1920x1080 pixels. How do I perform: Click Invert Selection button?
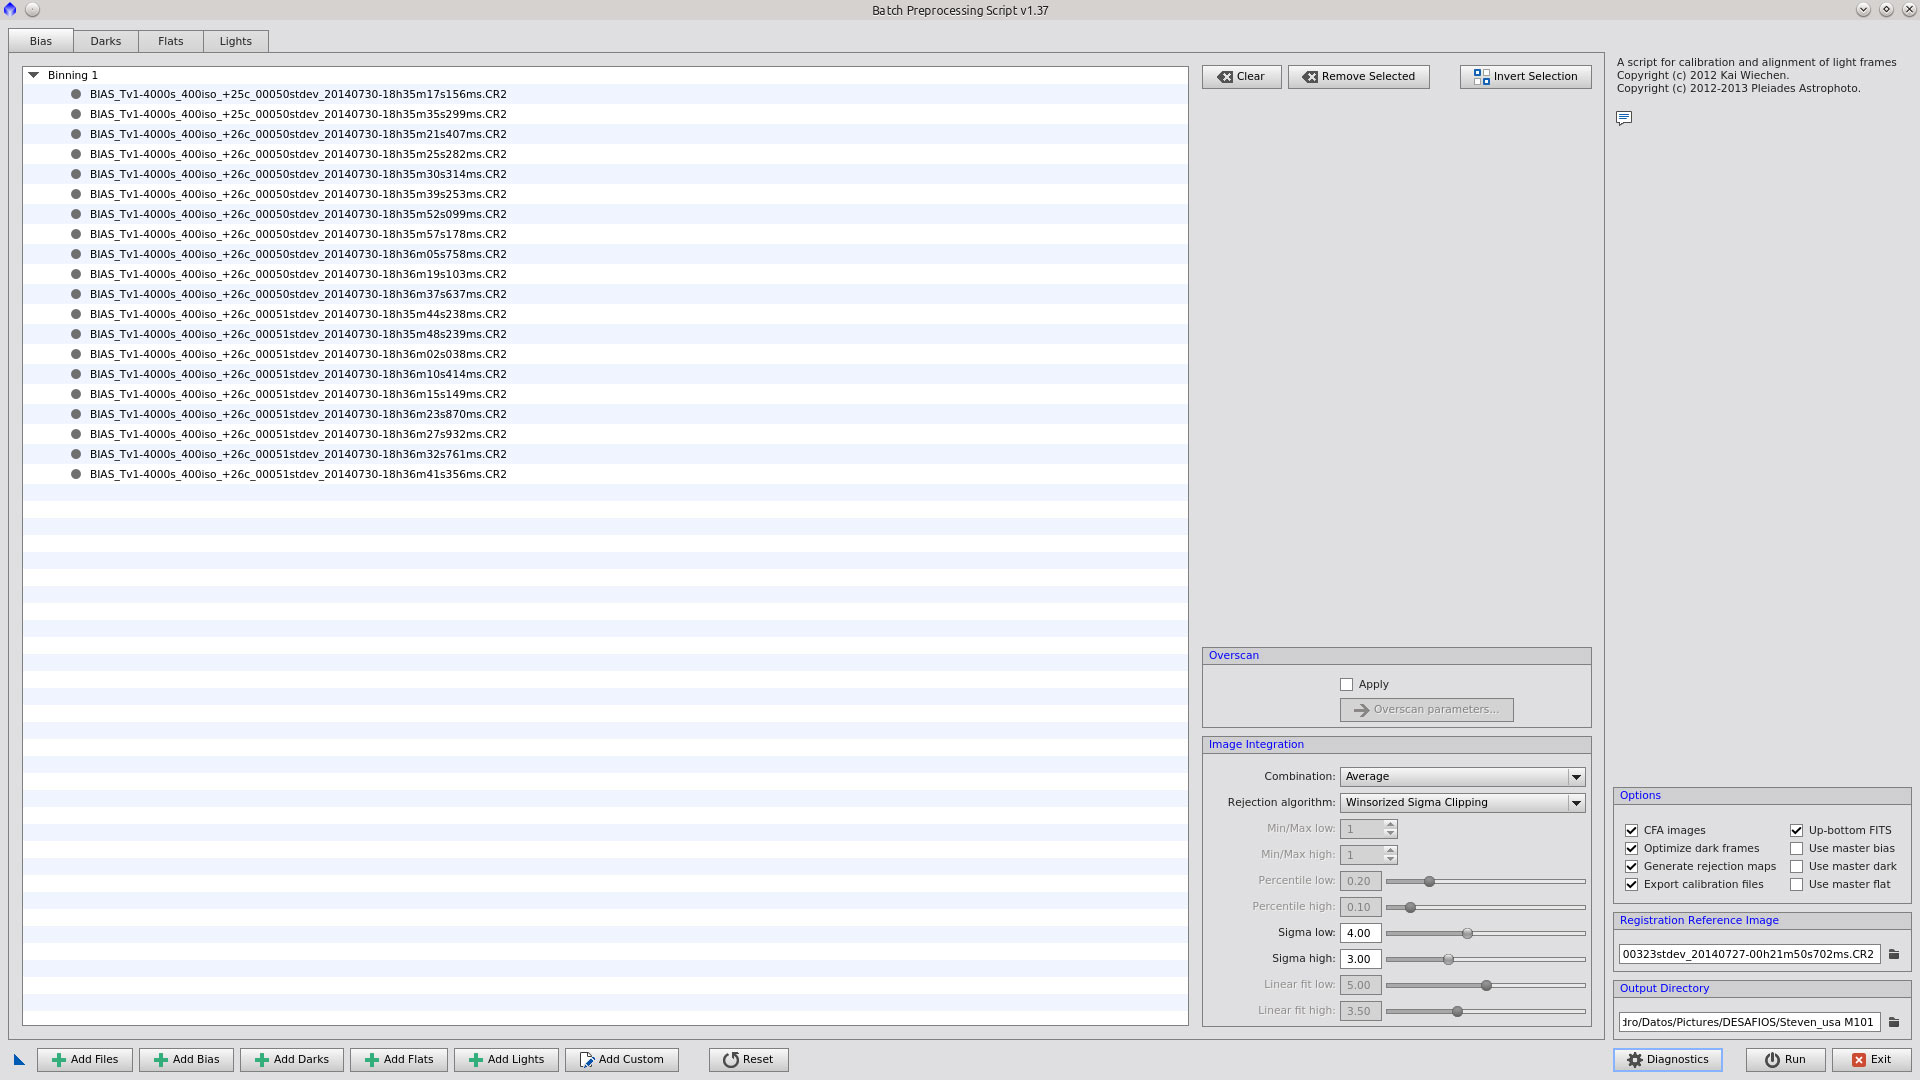(1525, 77)
